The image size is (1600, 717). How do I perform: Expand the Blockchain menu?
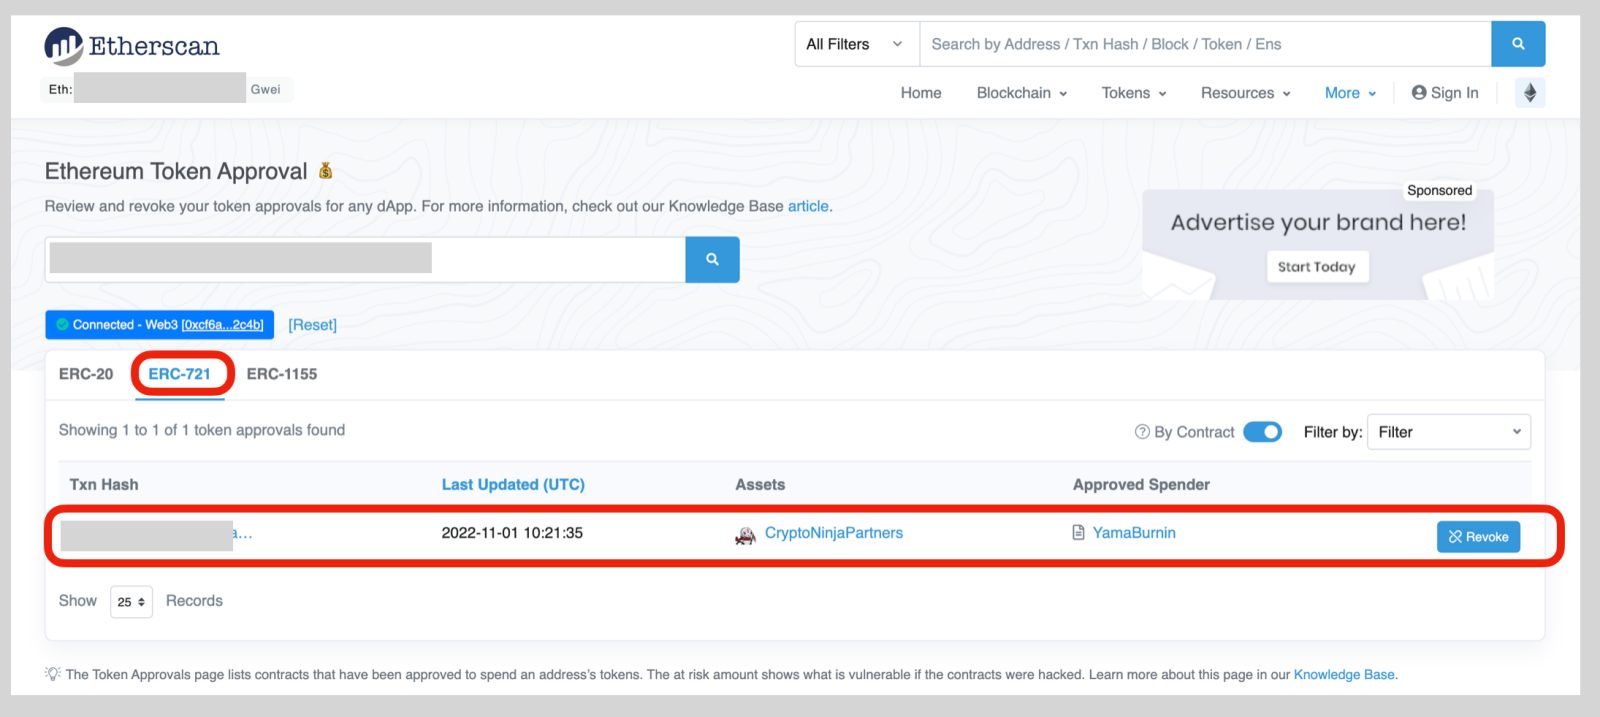1022,93
